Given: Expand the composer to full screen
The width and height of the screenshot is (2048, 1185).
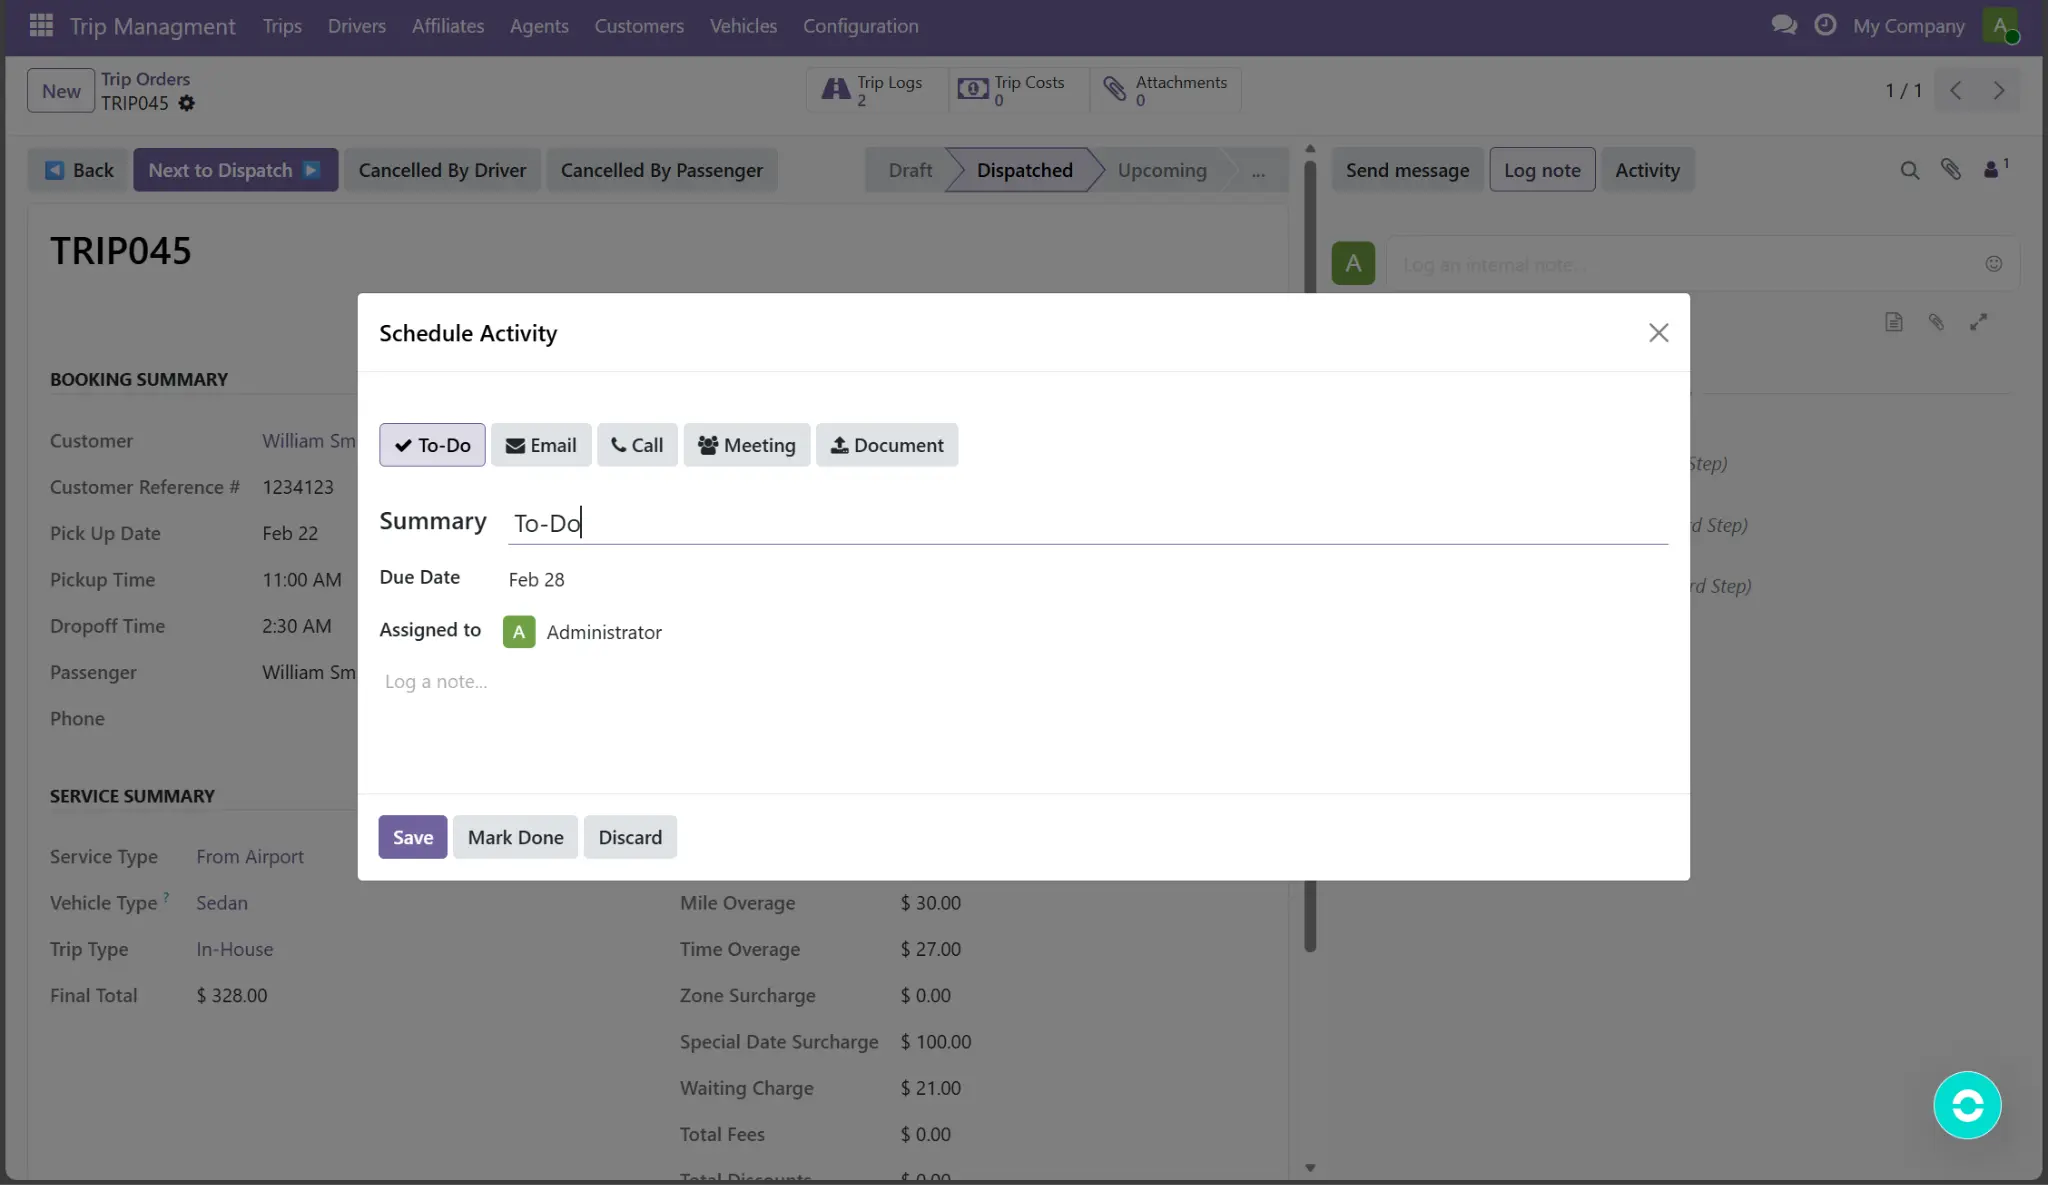Looking at the screenshot, I should click(x=1978, y=322).
